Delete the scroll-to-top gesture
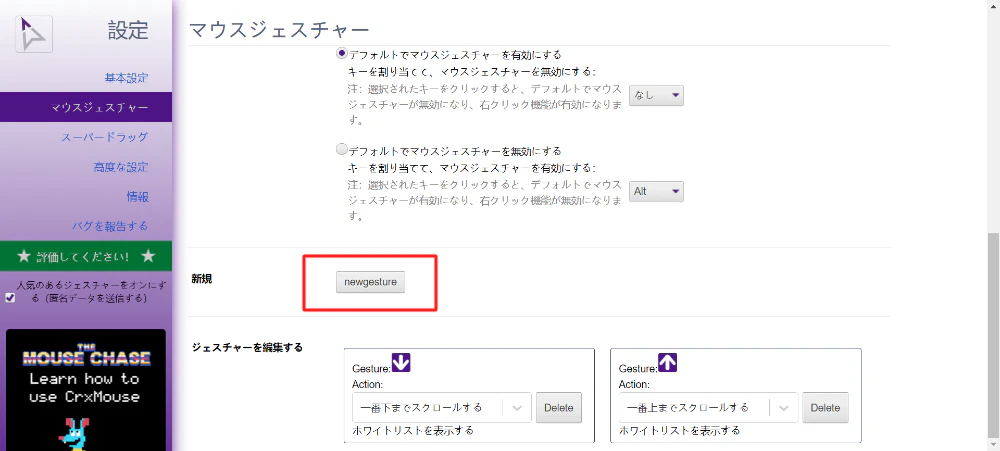 825,408
